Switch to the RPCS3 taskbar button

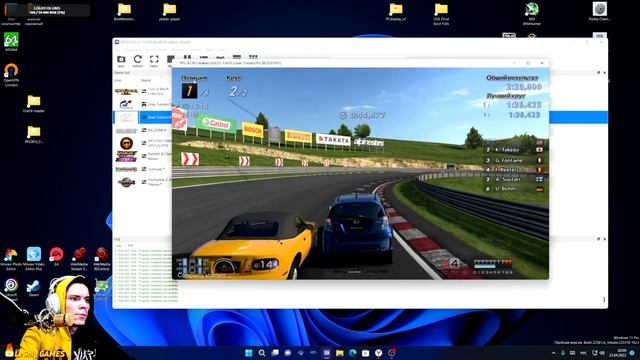(327, 353)
